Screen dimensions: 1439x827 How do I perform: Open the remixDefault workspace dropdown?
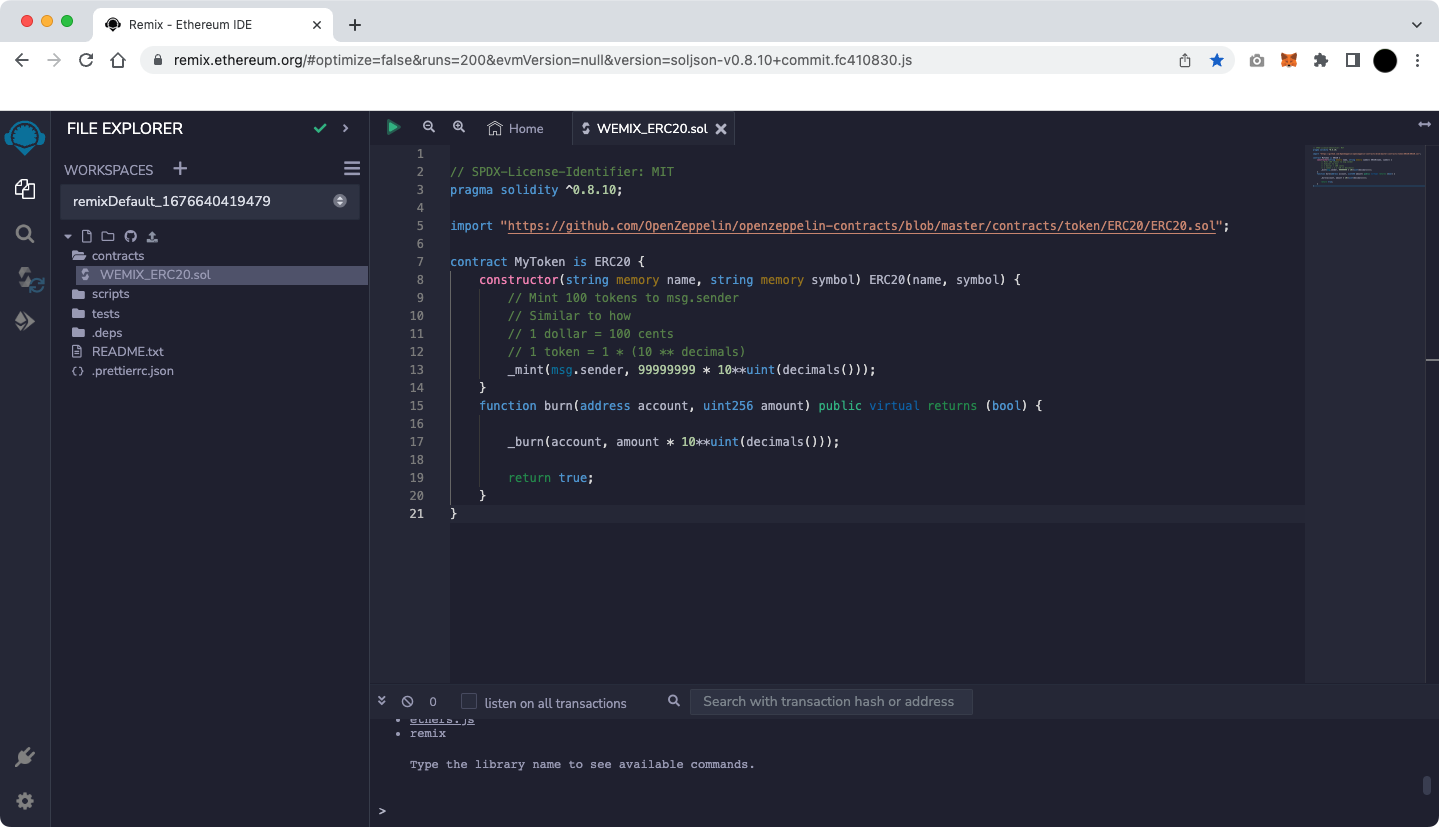(210, 201)
